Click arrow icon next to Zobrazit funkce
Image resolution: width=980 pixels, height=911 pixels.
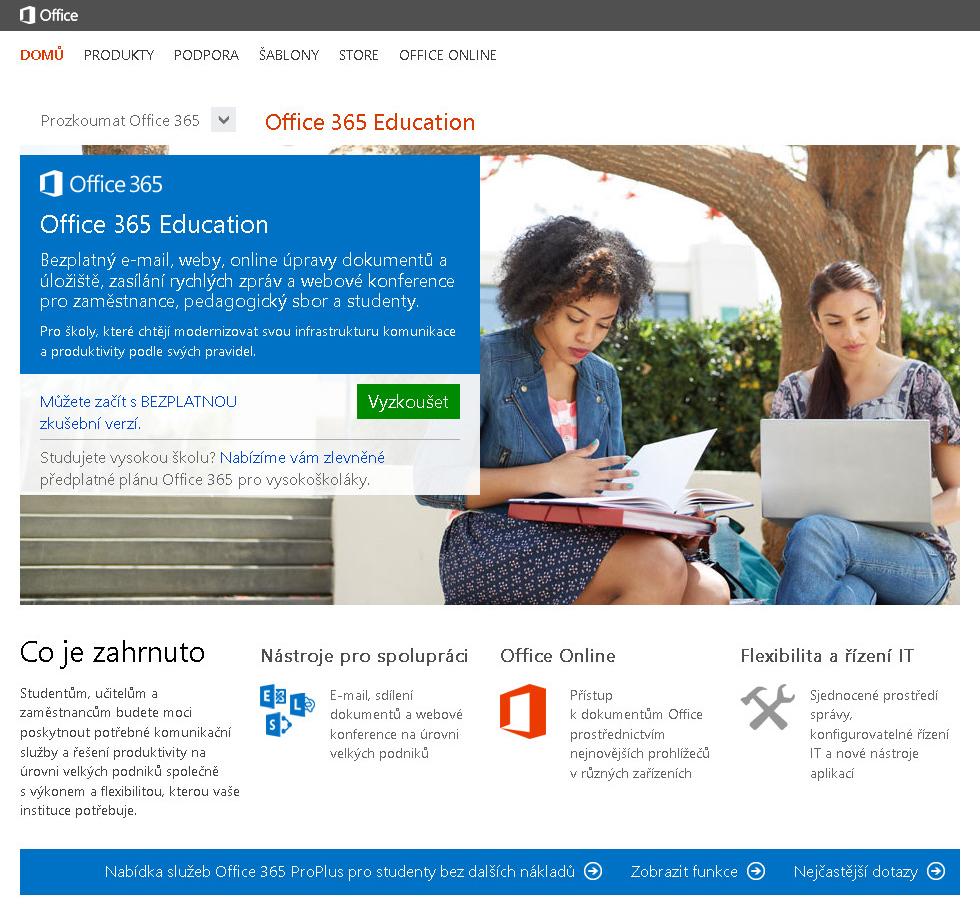click(756, 871)
